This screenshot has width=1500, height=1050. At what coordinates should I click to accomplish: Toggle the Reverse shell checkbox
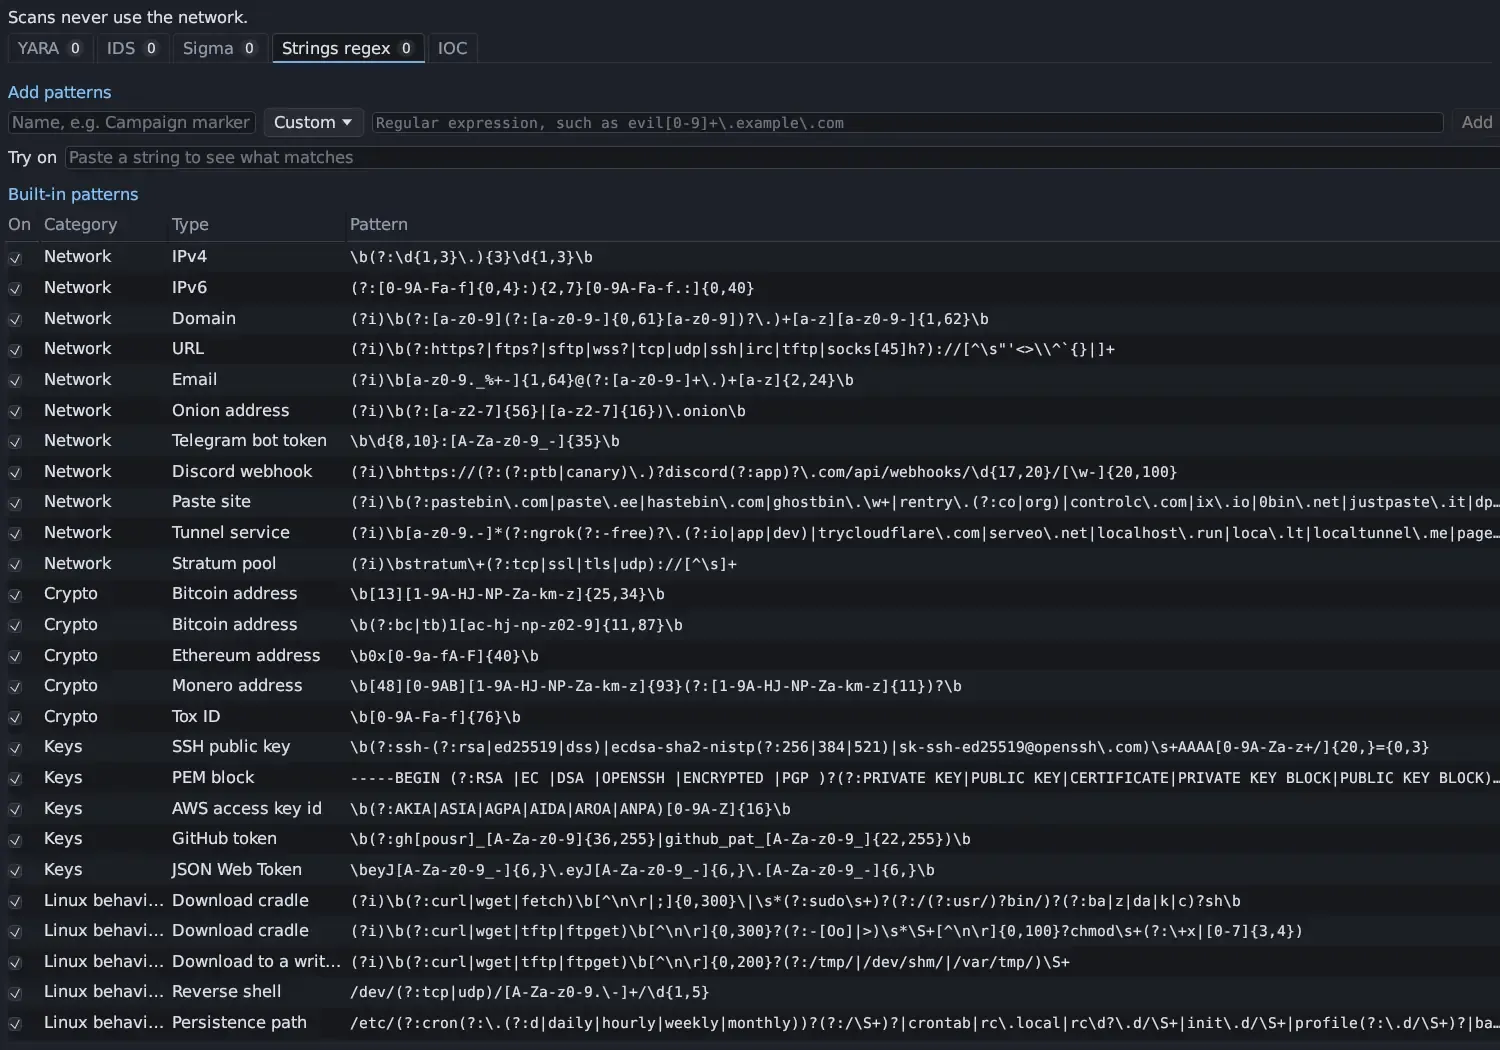[x=15, y=993]
